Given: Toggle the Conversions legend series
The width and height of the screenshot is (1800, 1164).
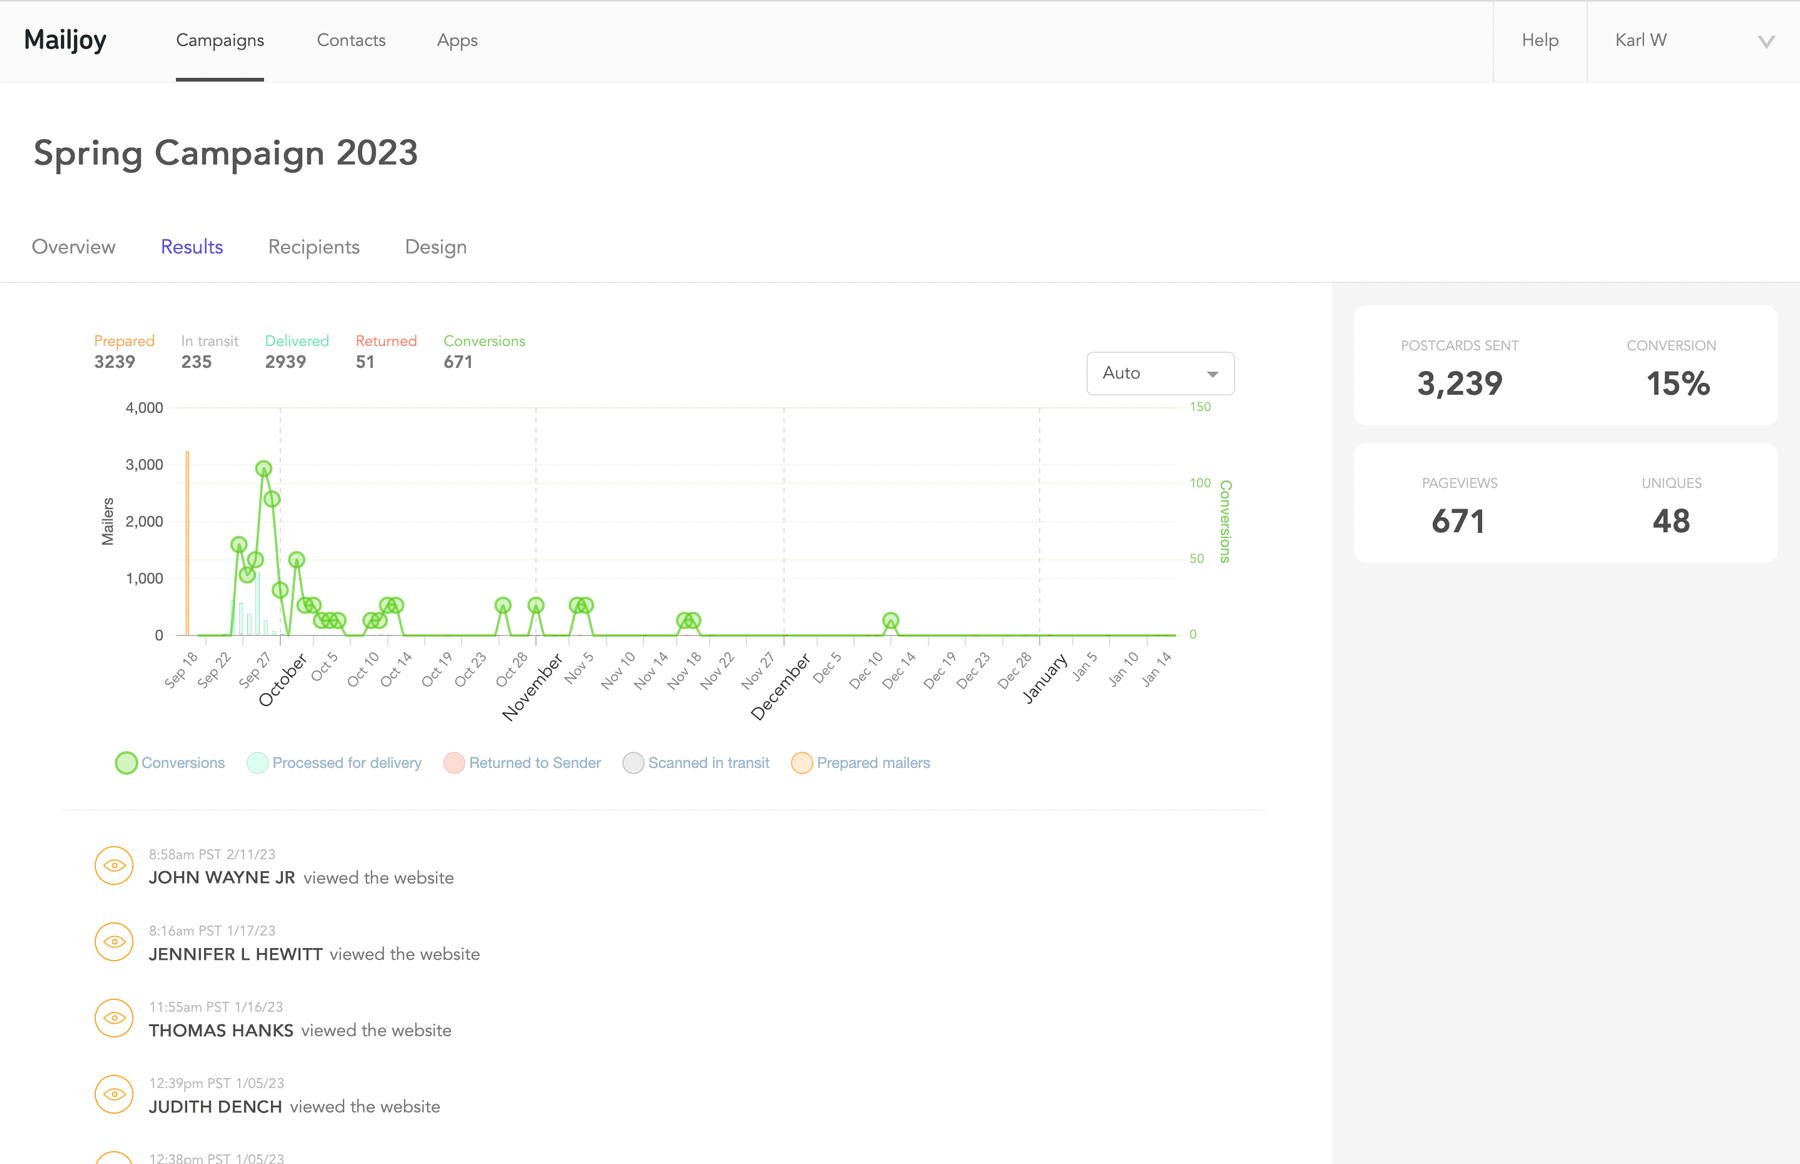Looking at the screenshot, I should click(170, 763).
